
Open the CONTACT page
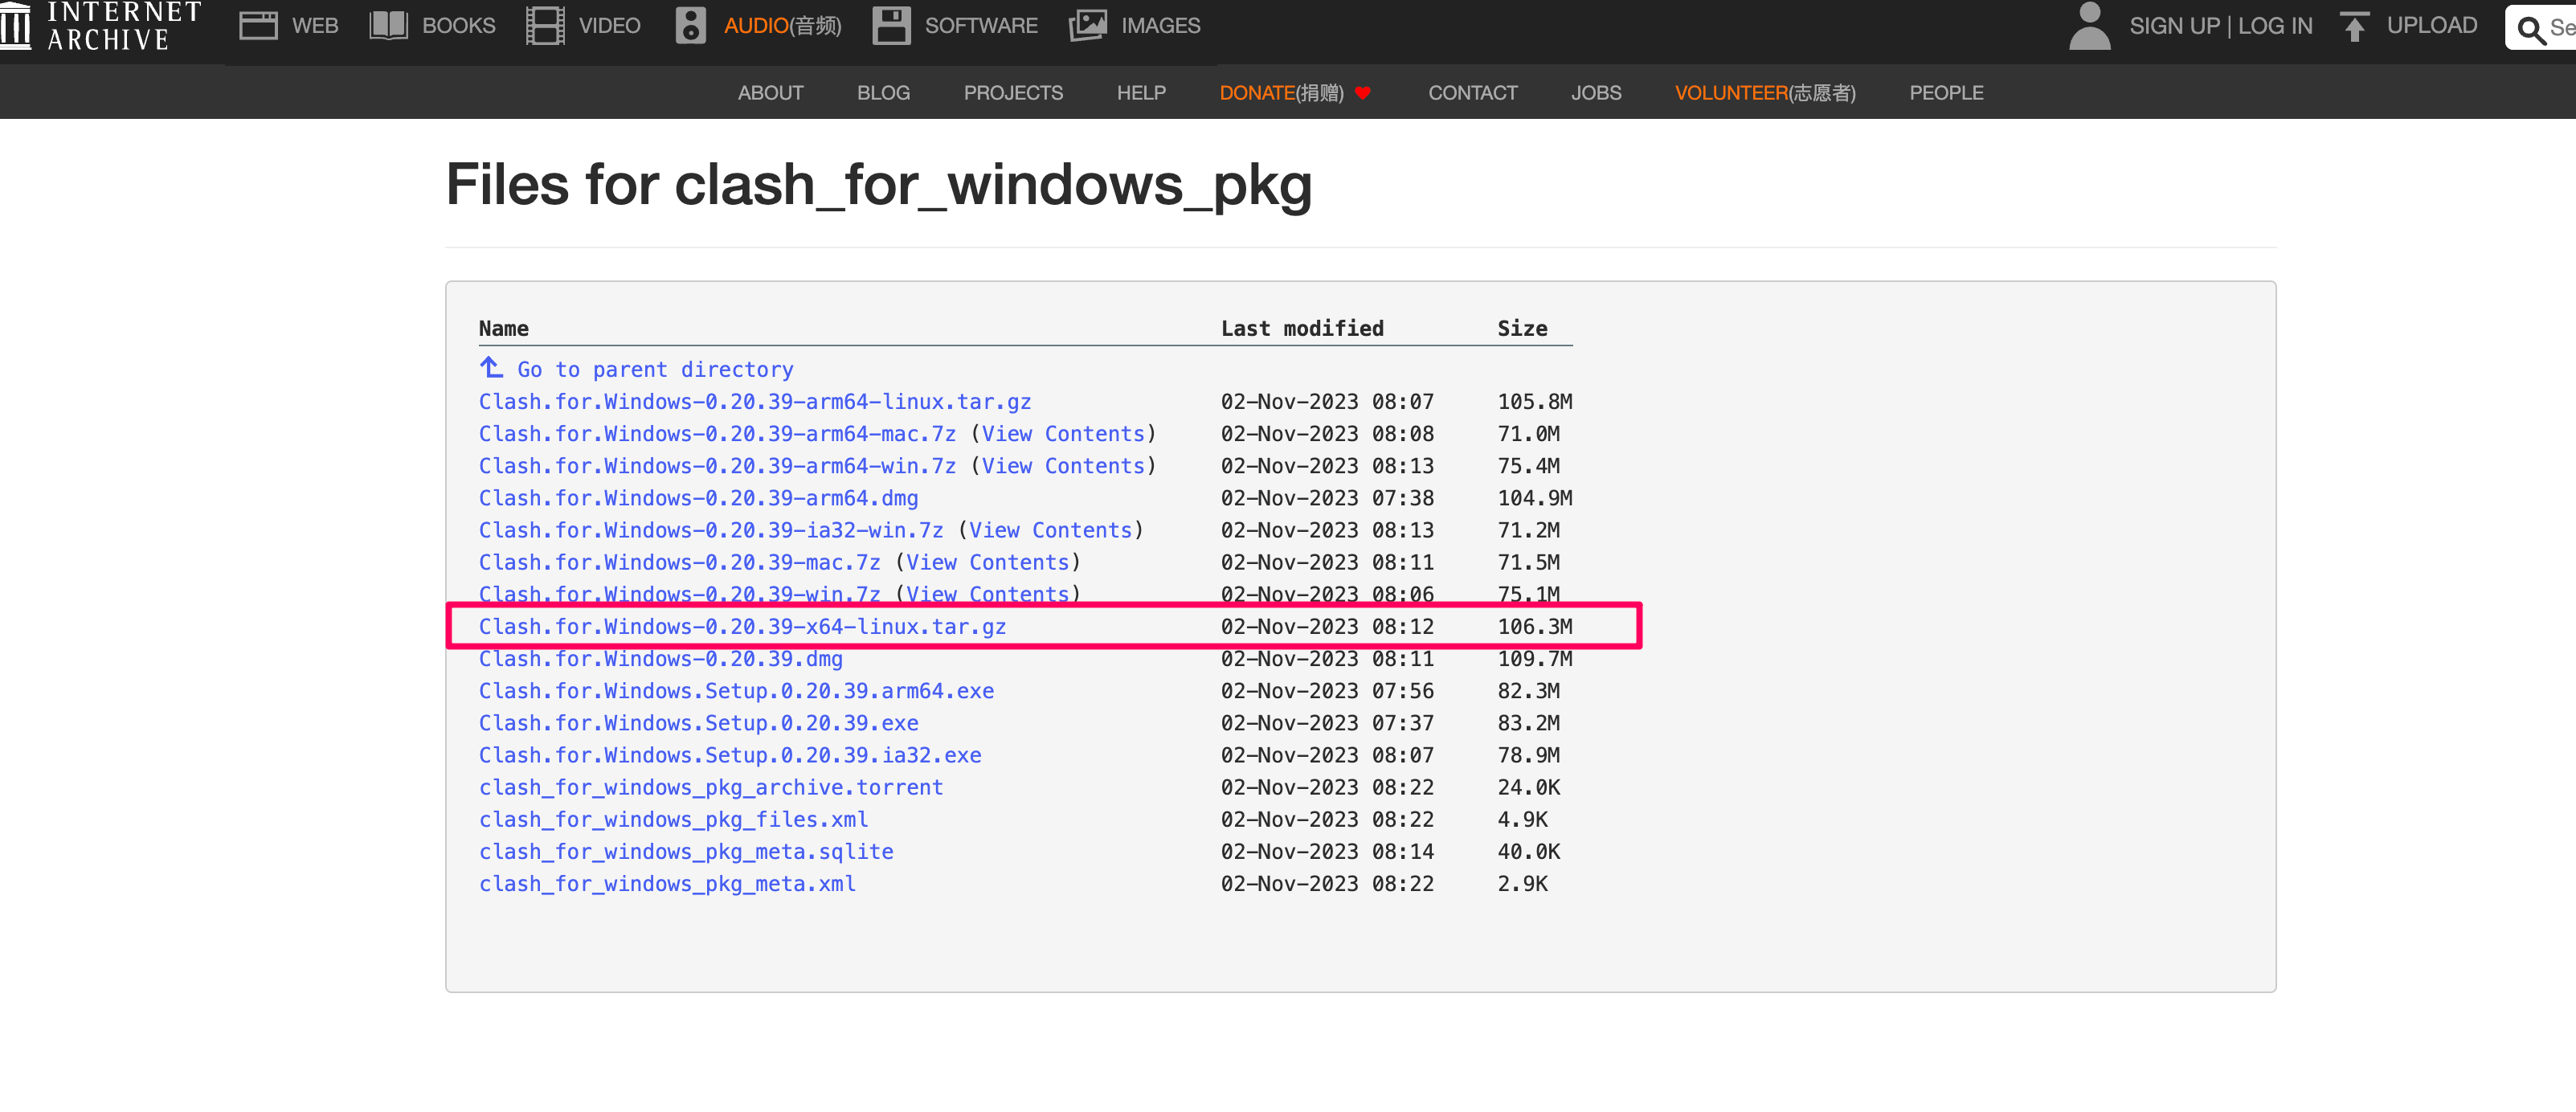(1472, 93)
